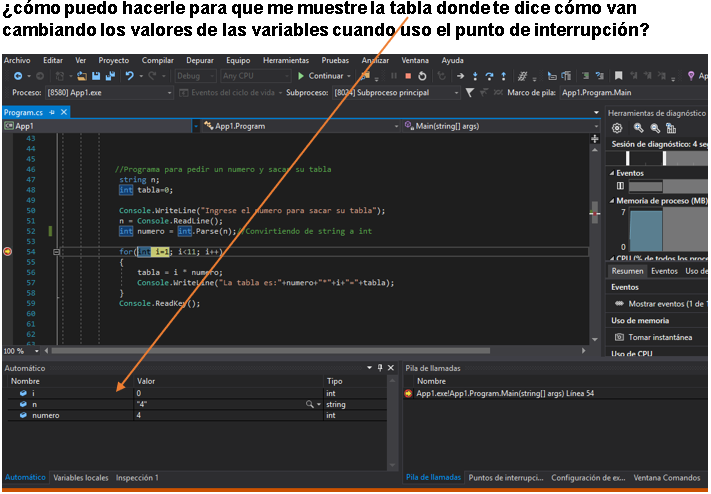Zoom out on the diagnostic timeline
This screenshot has width=711, height=494.
(655, 128)
